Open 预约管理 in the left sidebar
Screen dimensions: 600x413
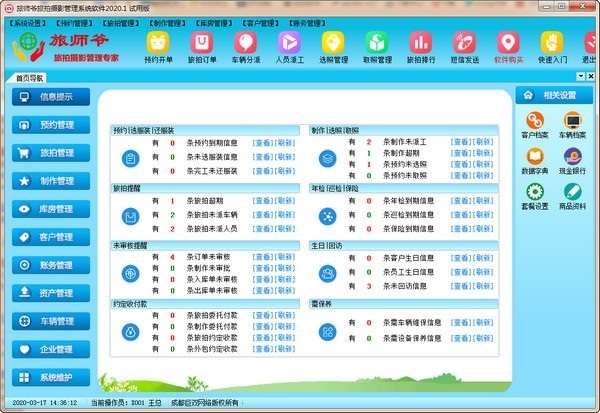coord(51,125)
